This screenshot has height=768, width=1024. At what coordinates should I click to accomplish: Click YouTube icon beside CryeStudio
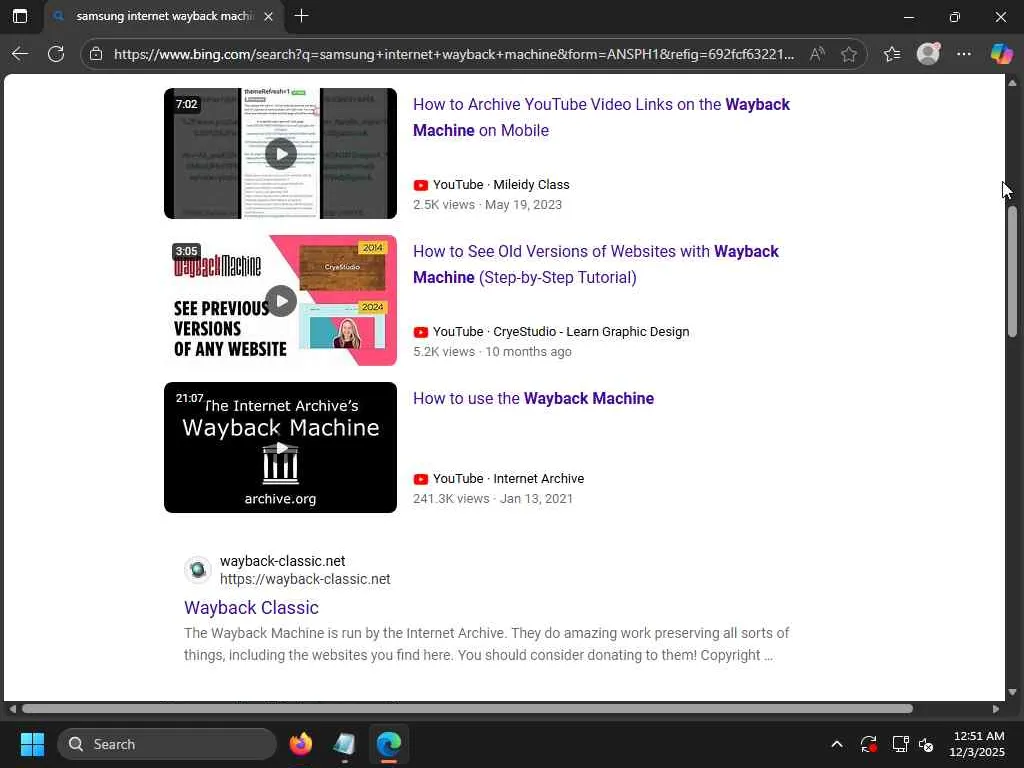tap(421, 332)
